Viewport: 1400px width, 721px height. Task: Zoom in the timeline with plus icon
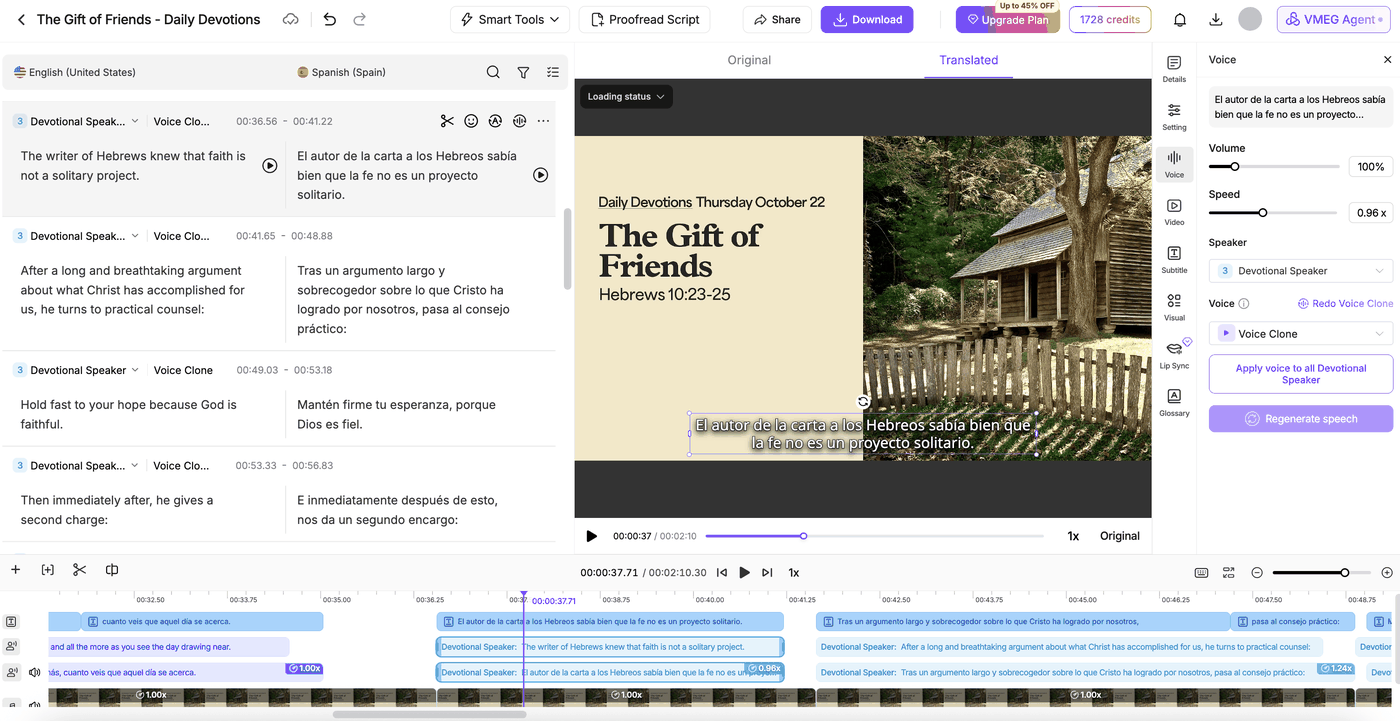tap(1387, 573)
